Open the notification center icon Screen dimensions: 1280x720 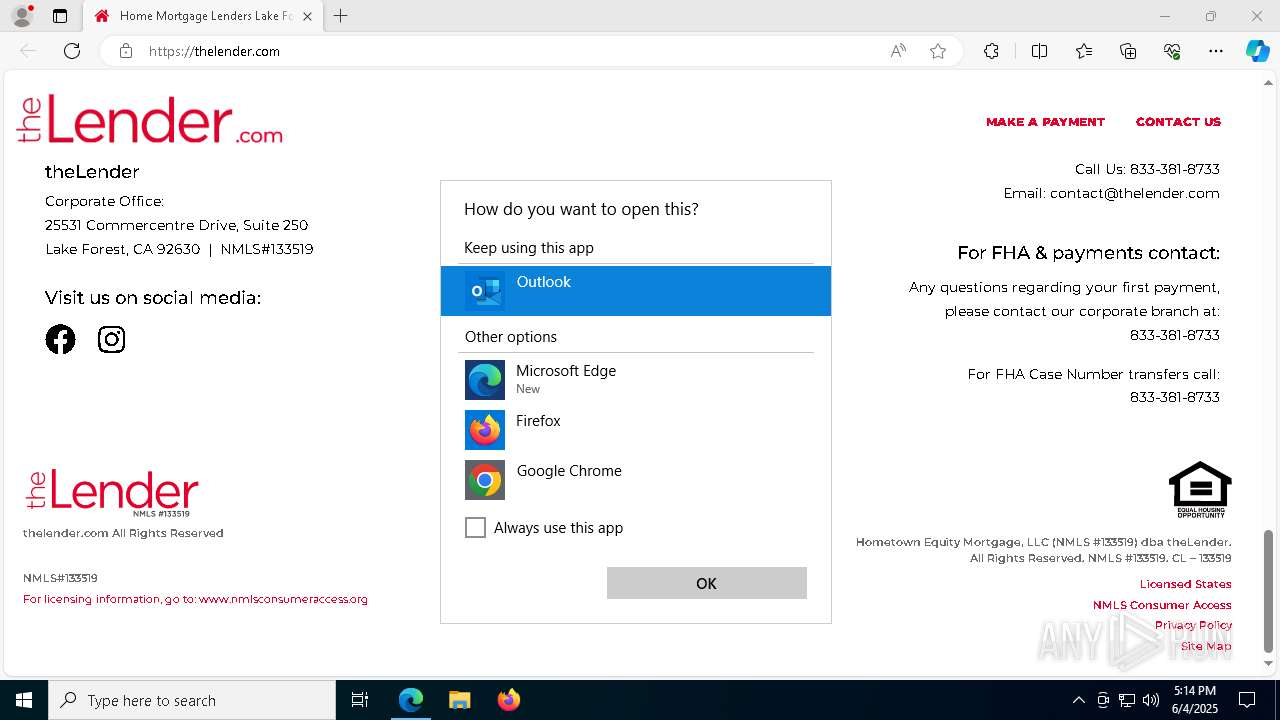point(1247,700)
